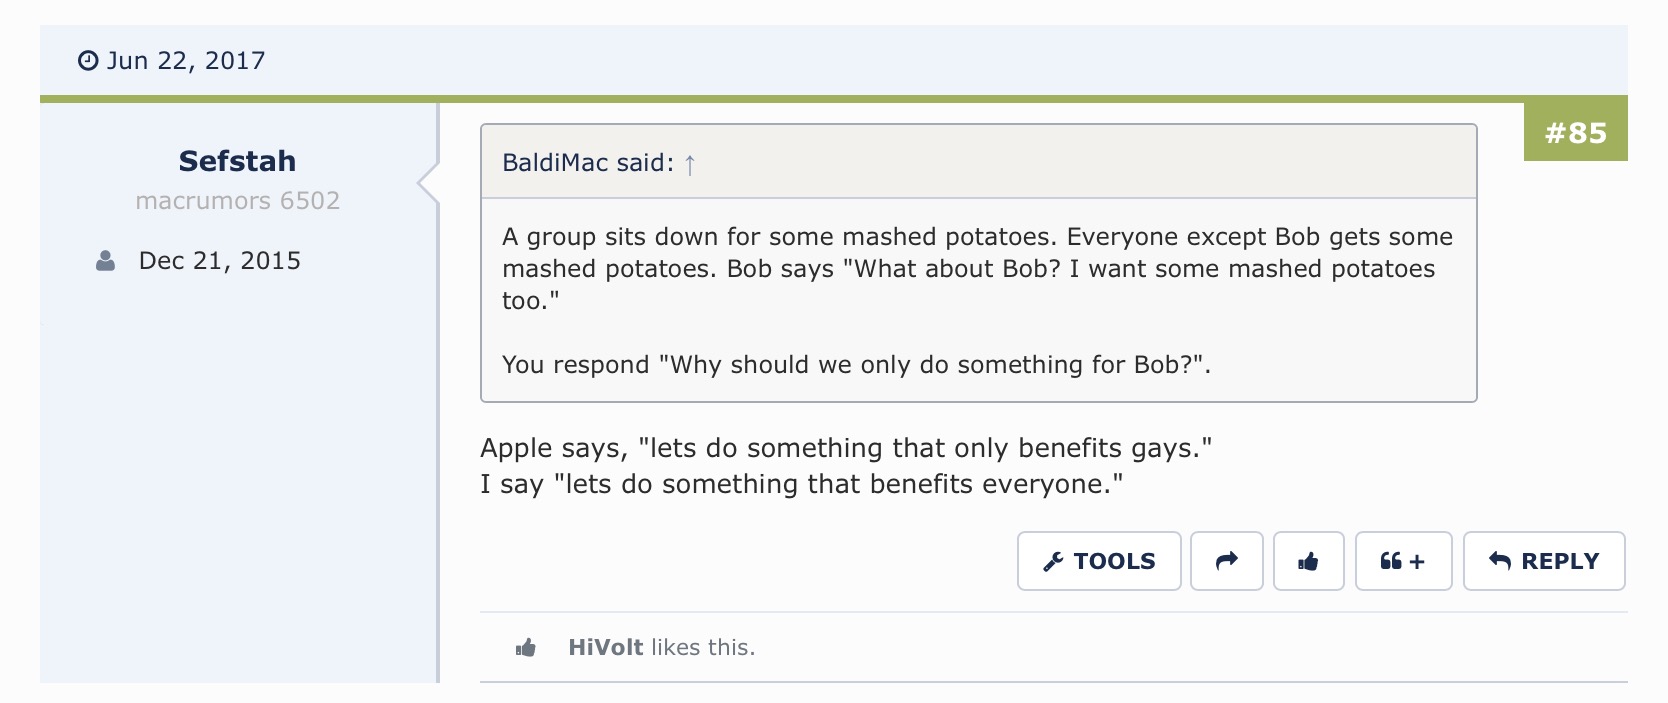
Task: Click the share arrow button
Action: pos(1227,561)
